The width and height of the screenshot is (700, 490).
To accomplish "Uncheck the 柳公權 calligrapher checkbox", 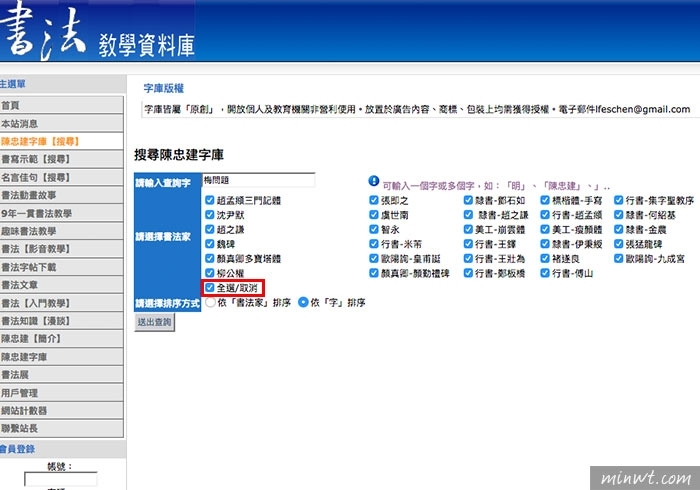I will point(209,272).
